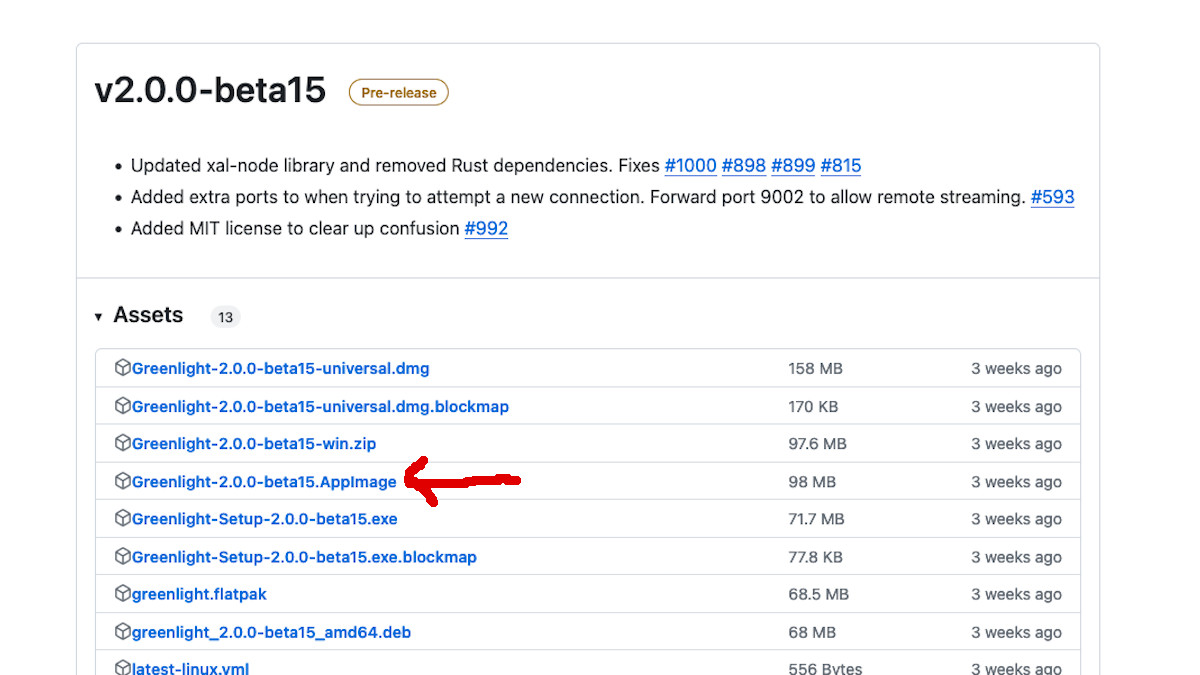The width and height of the screenshot is (1200, 675).
Task: Click package icon beside greenlight.flatpak
Action: (123, 594)
